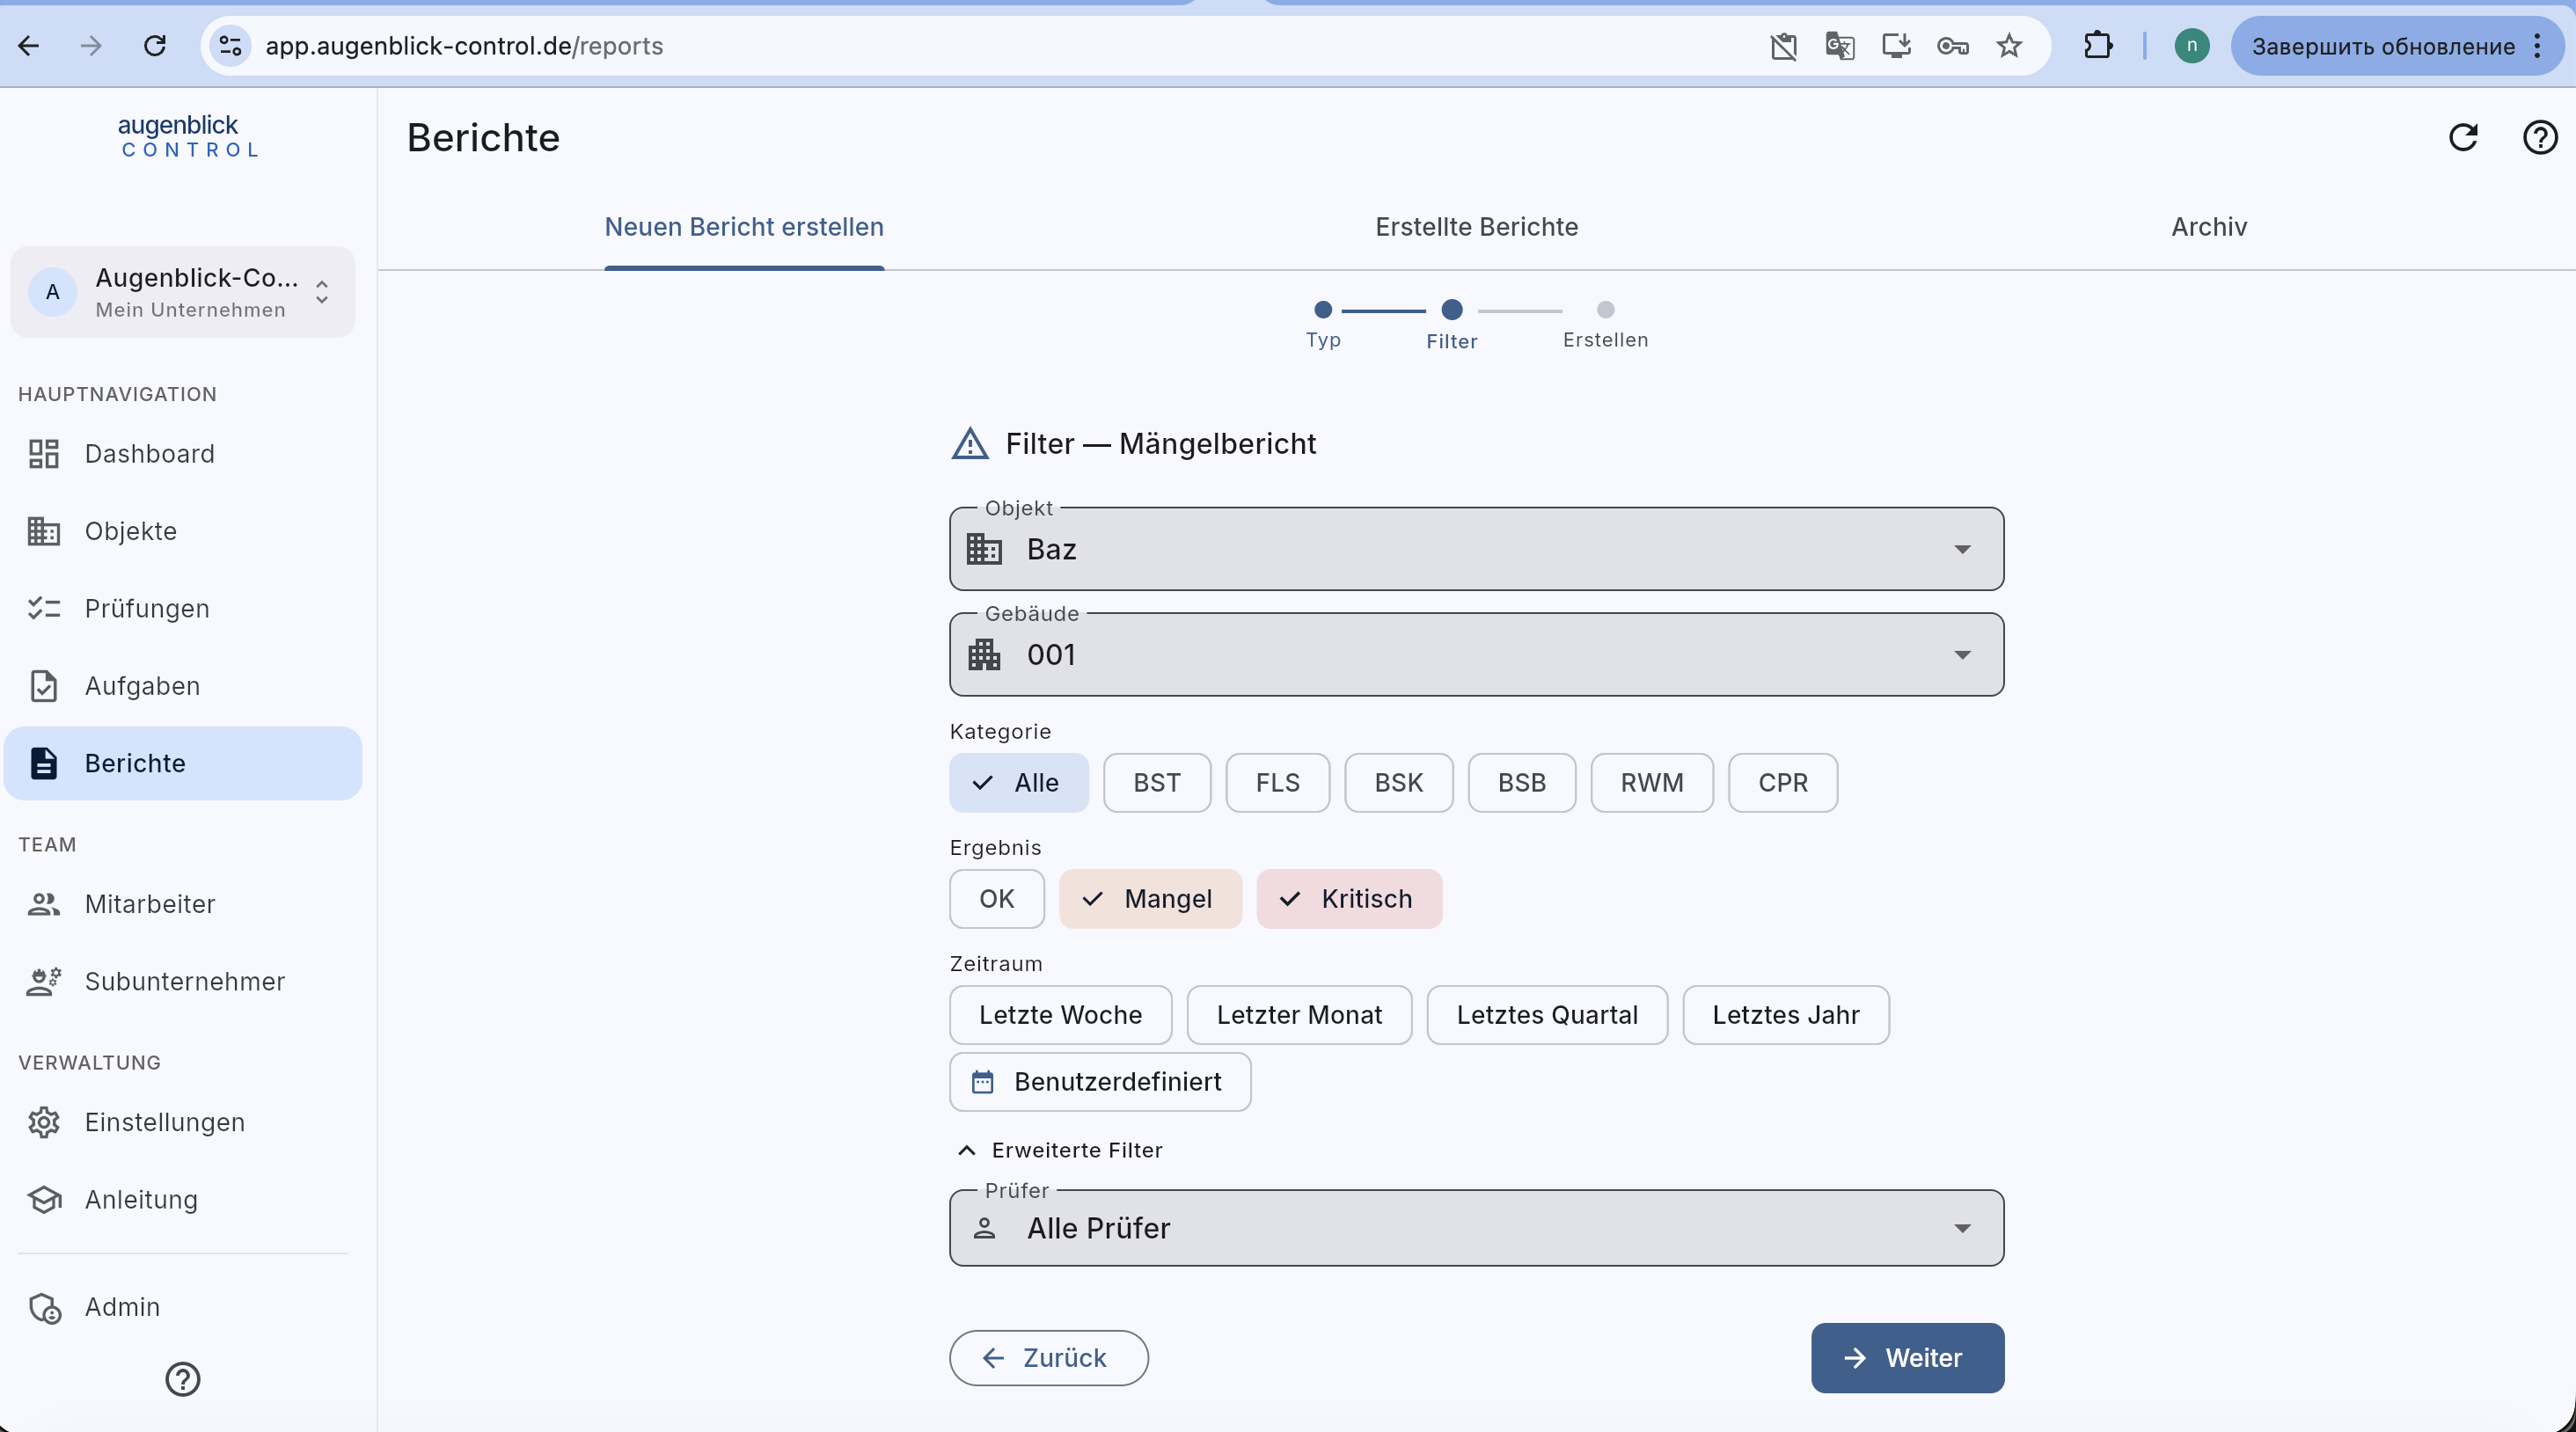Click the Subunternehmer icon in the sidebar
This screenshot has height=1432, width=2576.
(x=44, y=982)
